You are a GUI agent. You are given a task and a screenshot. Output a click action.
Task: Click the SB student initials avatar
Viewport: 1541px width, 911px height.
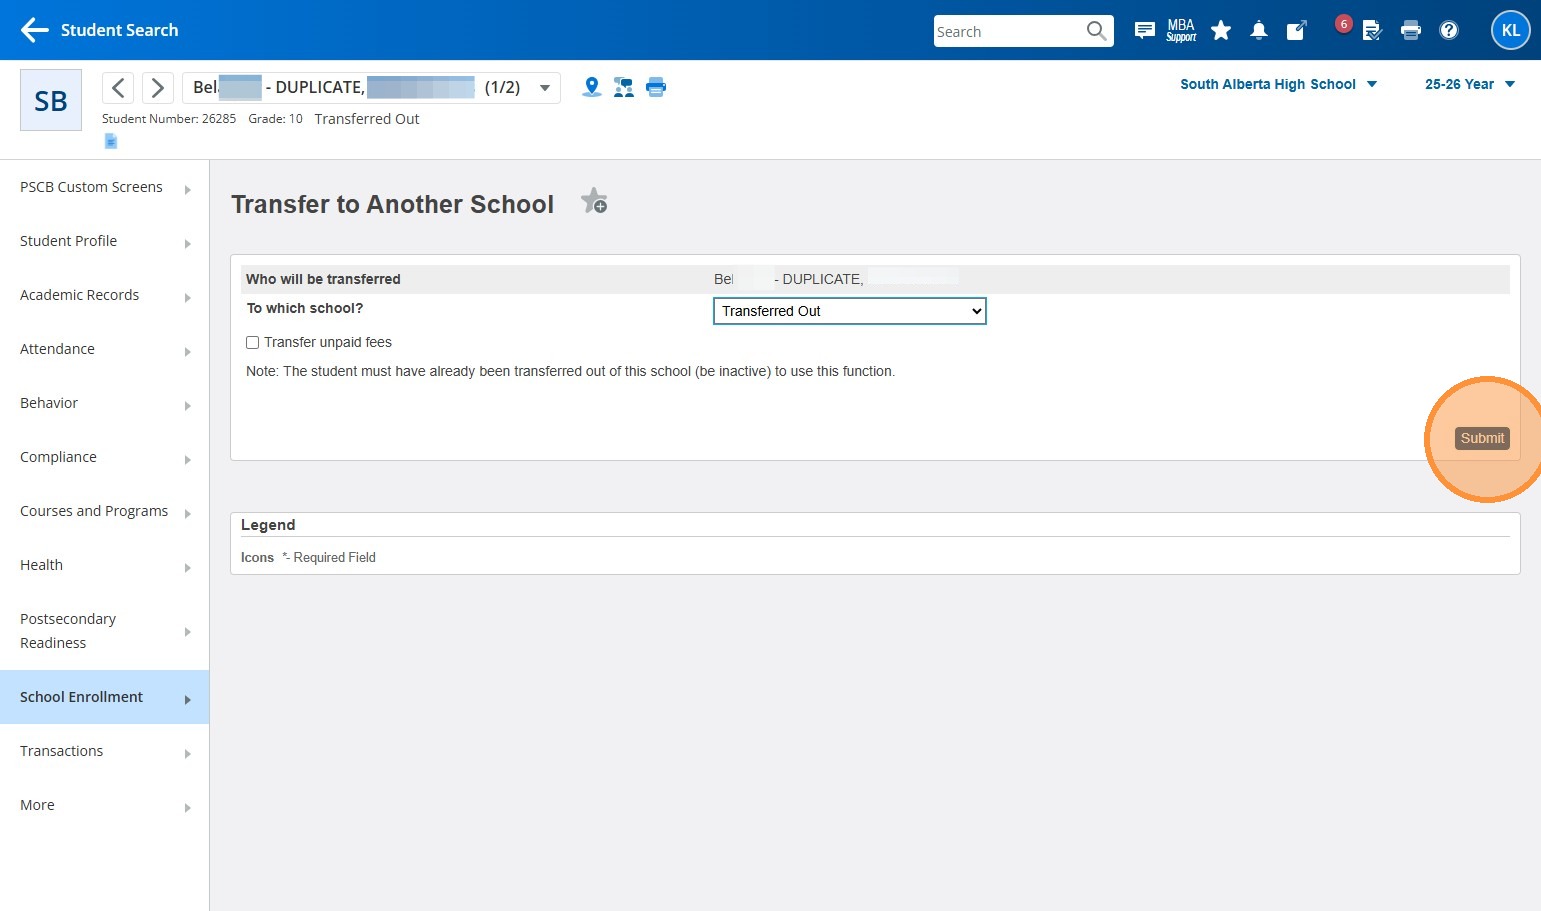[x=51, y=100]
